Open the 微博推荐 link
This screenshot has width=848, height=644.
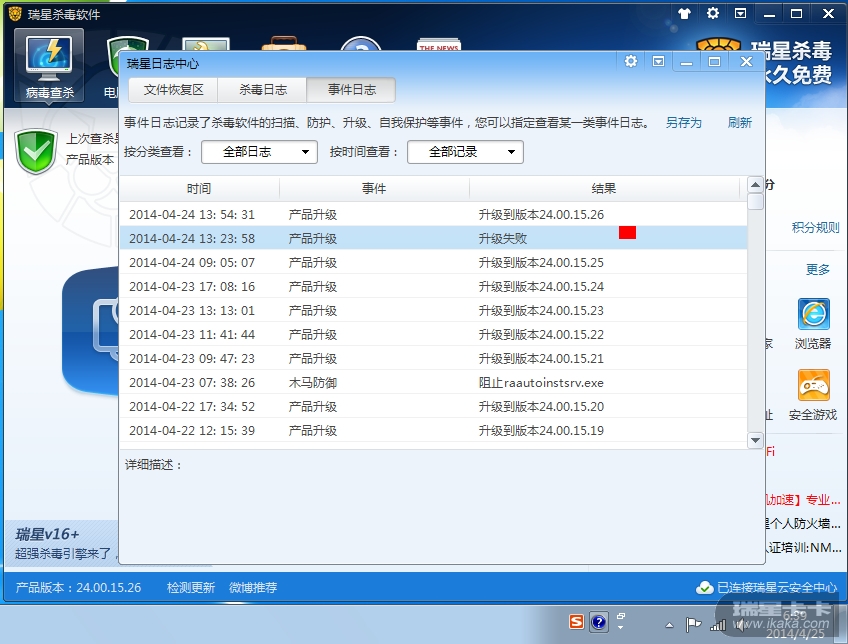(253, 588)
